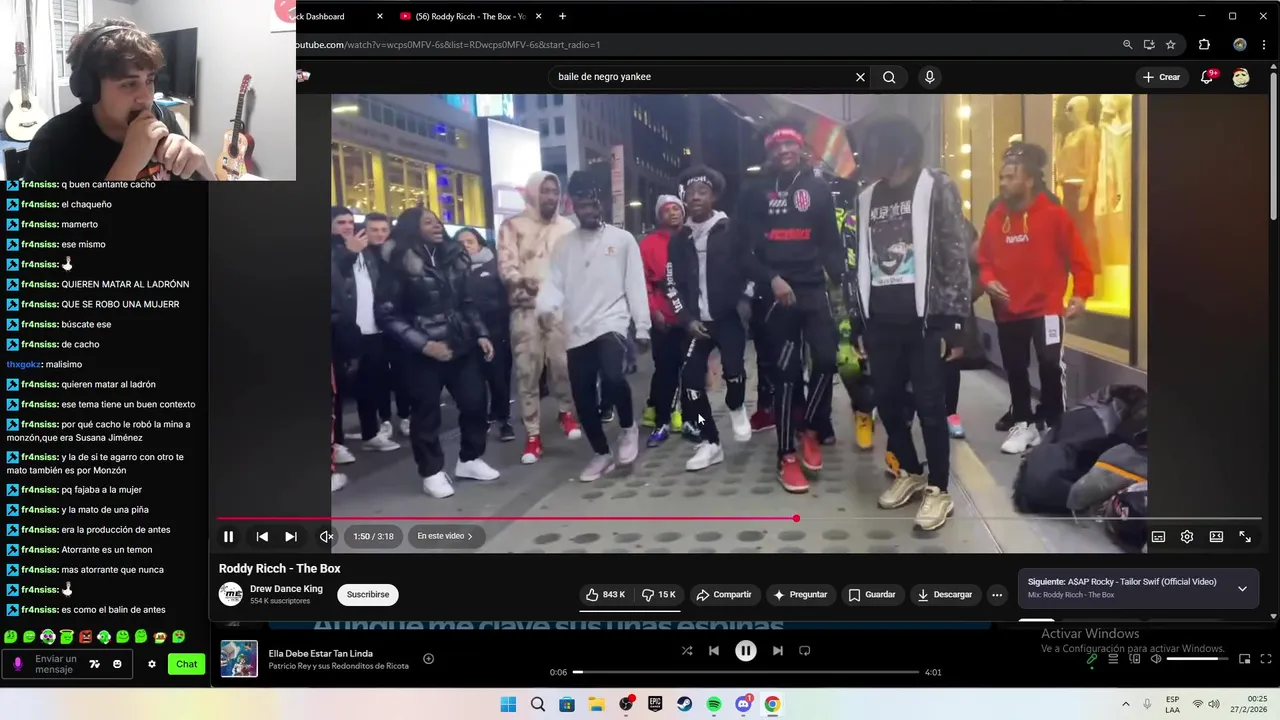
Task: Start voice search with microphone icon
Action: [930, 77]
